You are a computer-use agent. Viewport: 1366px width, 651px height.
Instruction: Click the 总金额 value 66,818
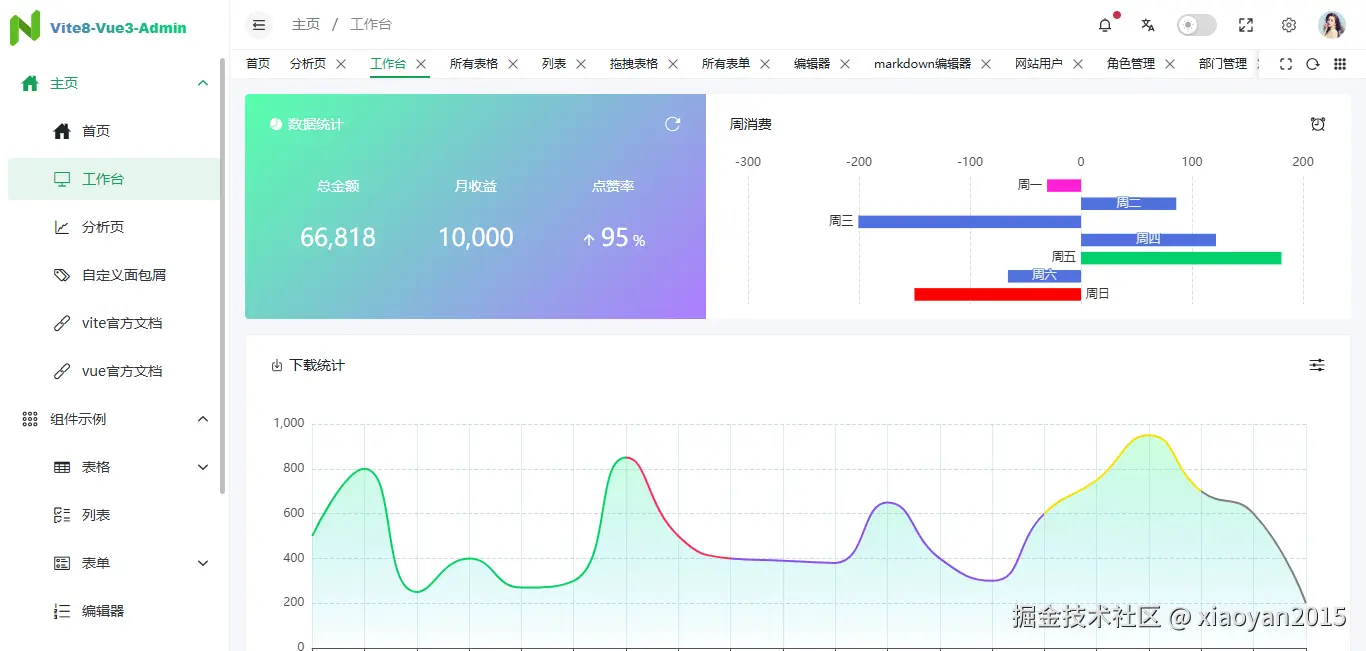tap(338, 238)
